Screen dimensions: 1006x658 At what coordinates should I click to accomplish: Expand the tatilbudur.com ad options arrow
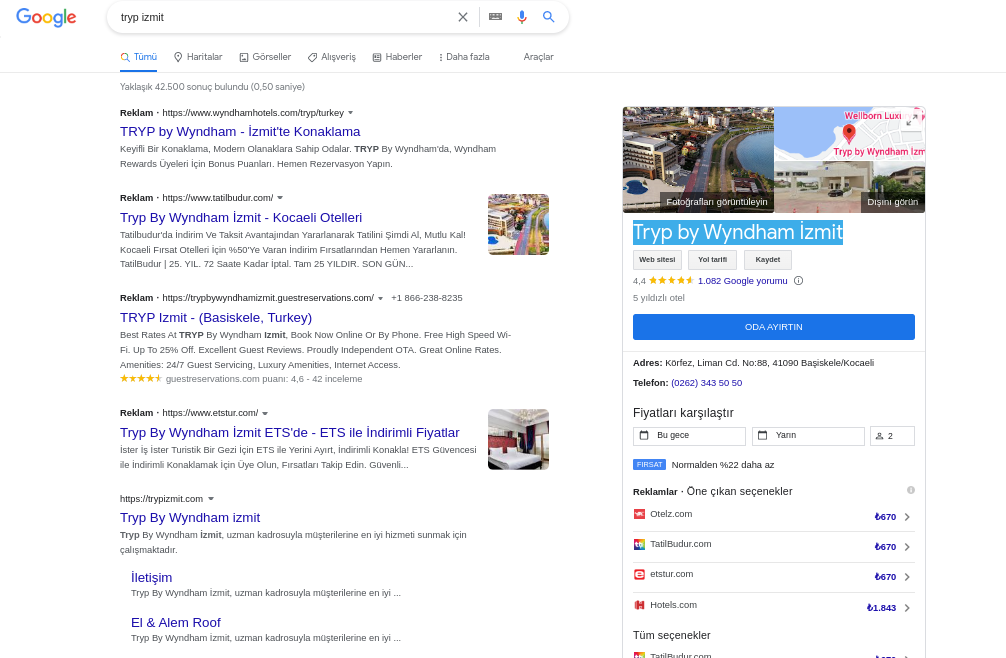pos(280,198)
